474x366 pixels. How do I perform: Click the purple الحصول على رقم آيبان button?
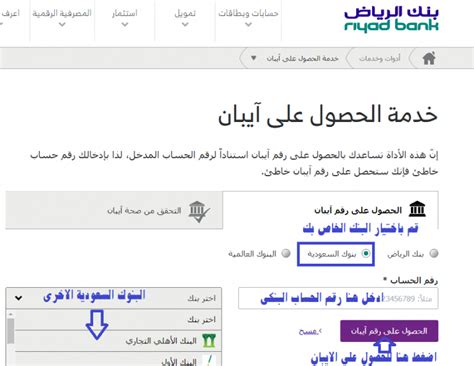click(x=389, y=331)
